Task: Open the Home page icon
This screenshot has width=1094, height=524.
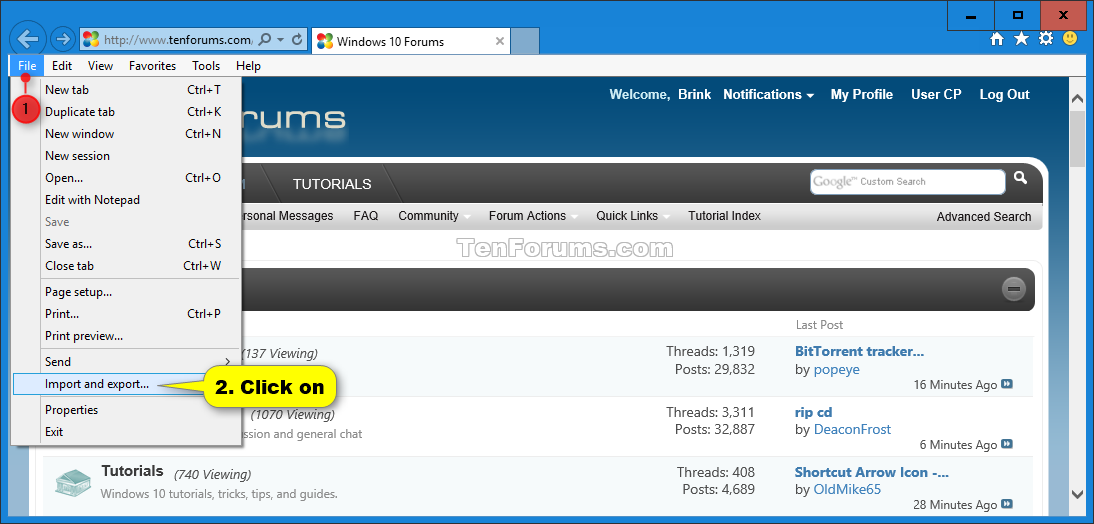Action: coord(997,39)
